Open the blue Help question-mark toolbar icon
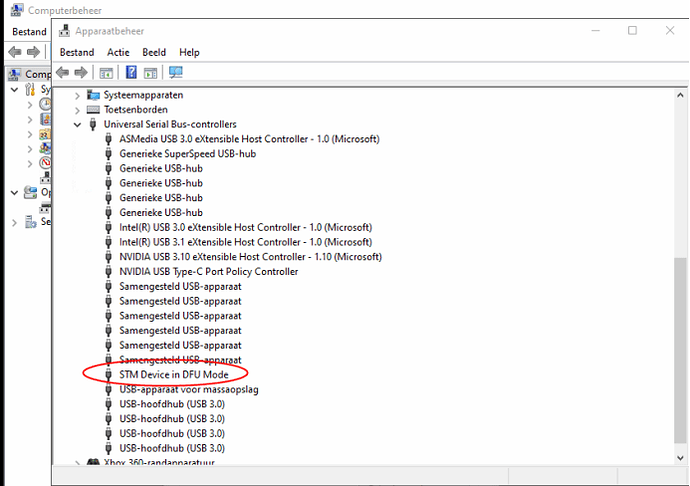Image resolution: width=690 pixels, height=486 pixels. pyautogui.click(x=131, y=72)
